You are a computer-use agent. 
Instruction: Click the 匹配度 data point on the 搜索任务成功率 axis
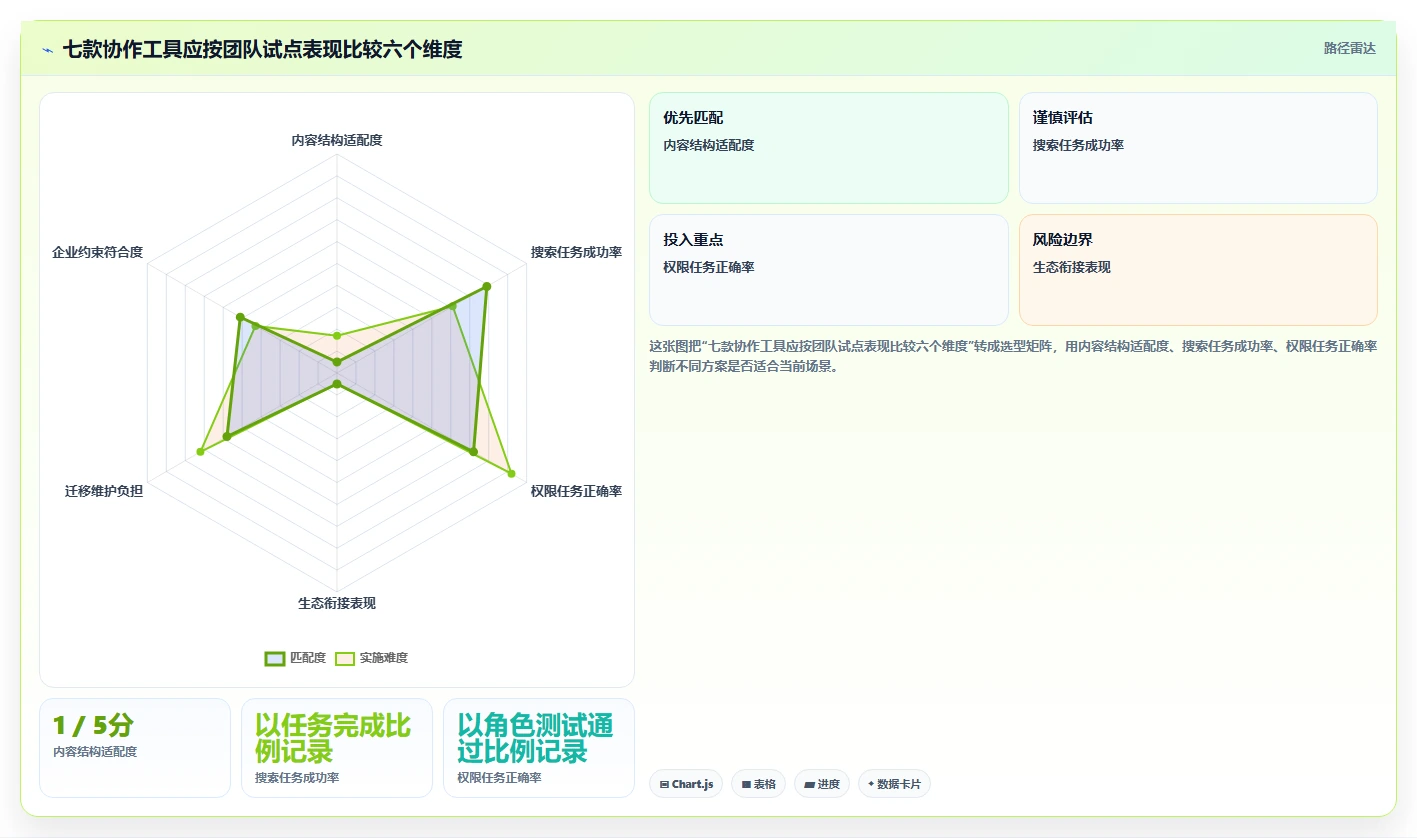coord(486,287)
